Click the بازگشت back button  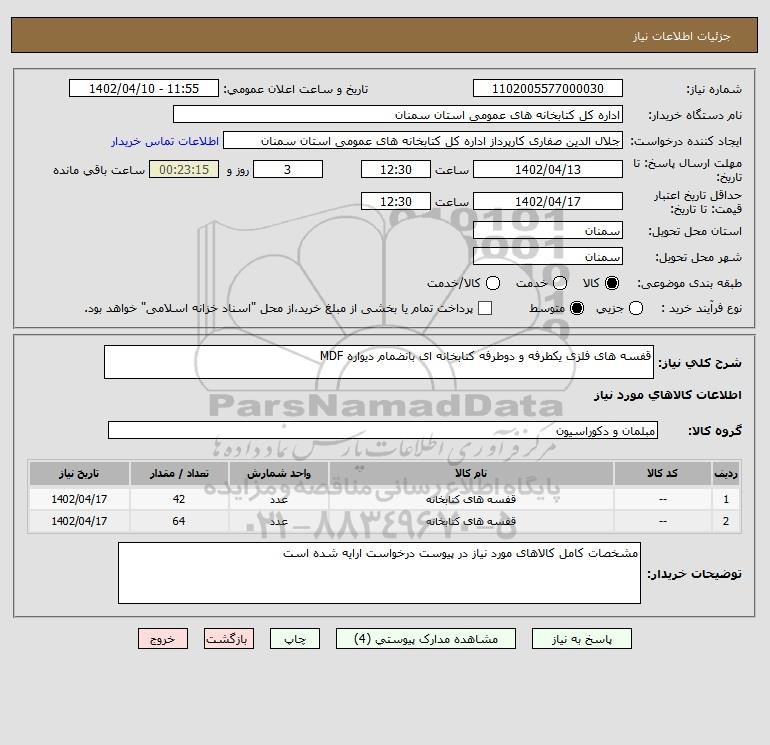pyautogui.click(x=229, y=638)
